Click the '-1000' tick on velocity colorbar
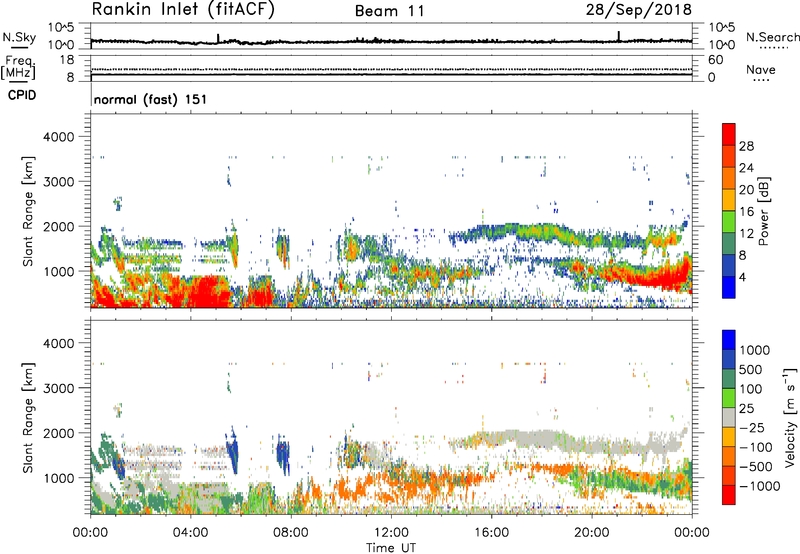This screenshot has height=554, width=800. click(760, 486)
